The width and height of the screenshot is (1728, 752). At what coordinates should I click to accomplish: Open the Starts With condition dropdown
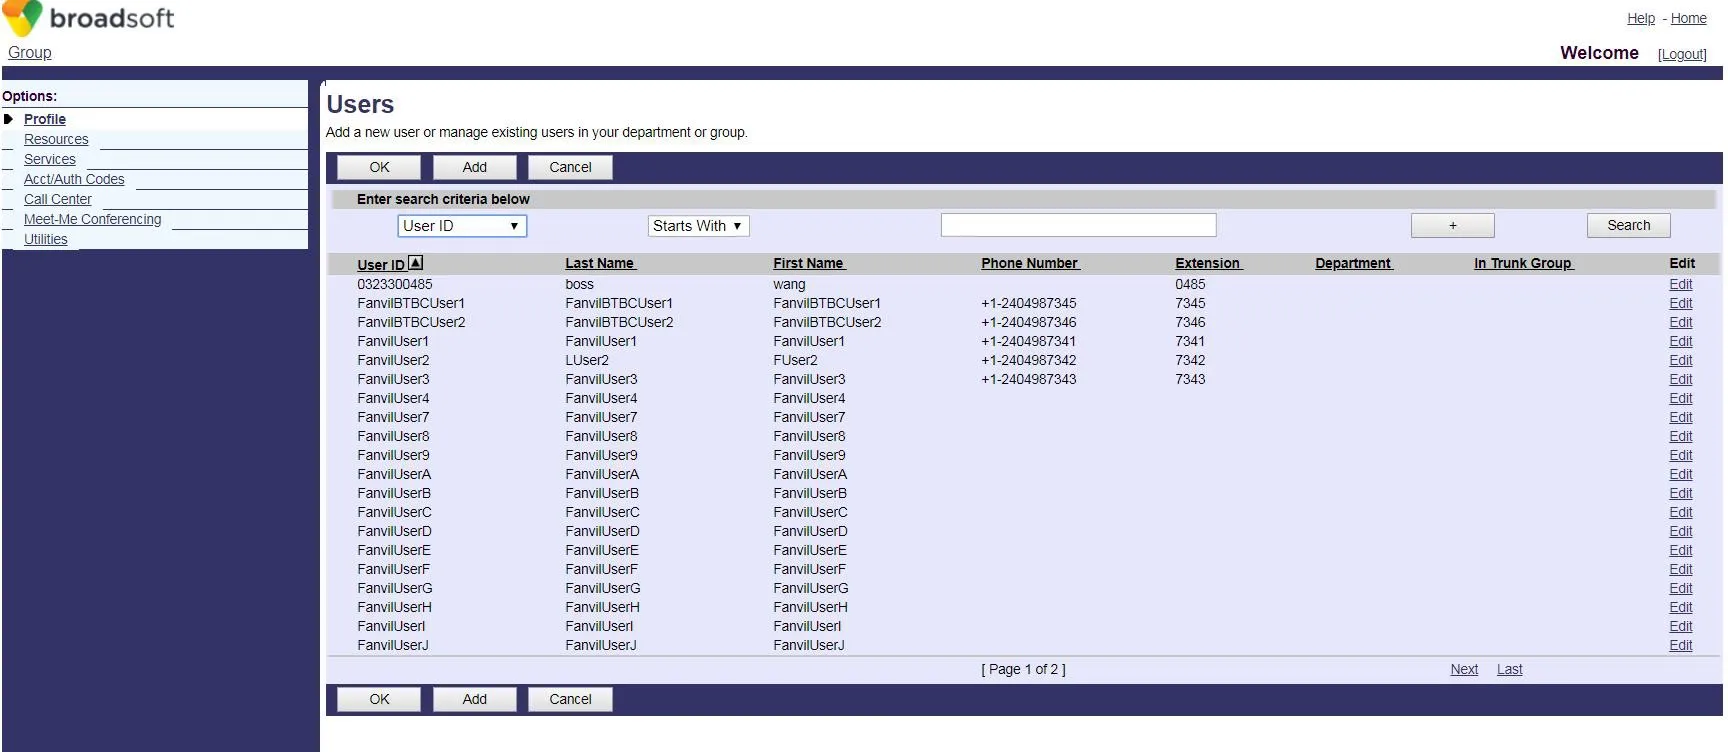click(698, 226)
